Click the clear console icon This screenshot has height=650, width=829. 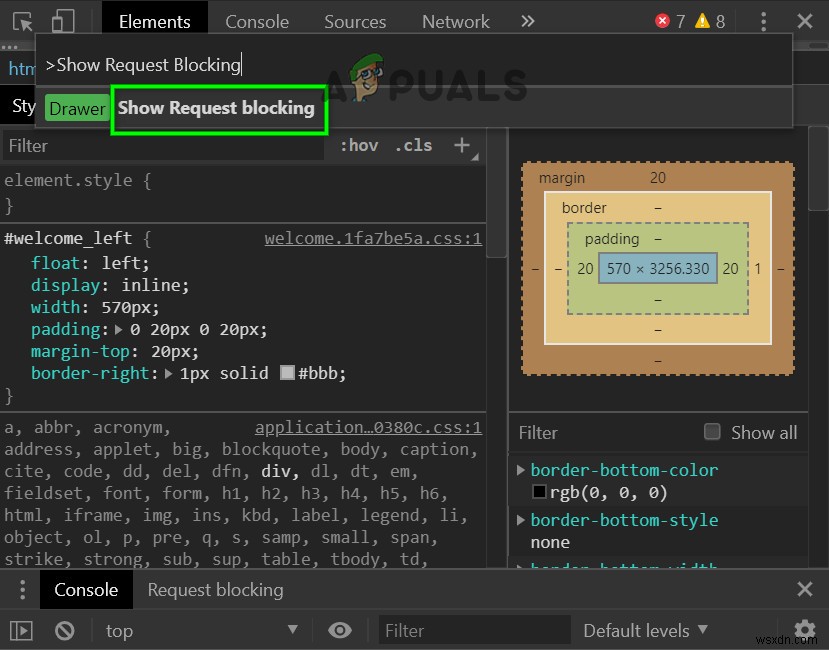coord(65,630)
